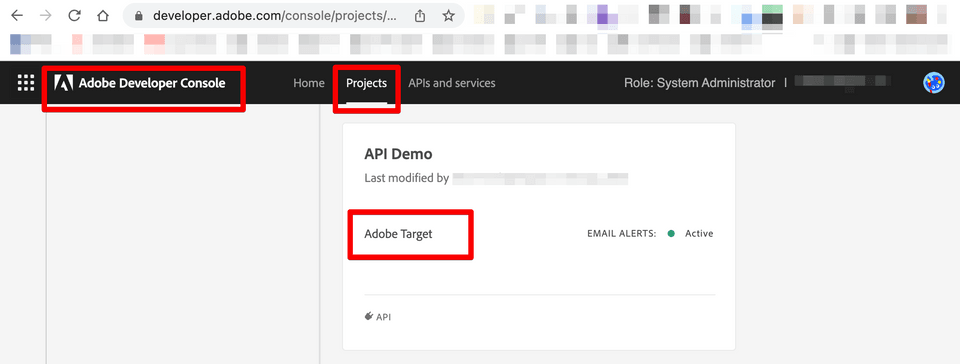
Task: Select the Projects tab
Action: point(366,83)
